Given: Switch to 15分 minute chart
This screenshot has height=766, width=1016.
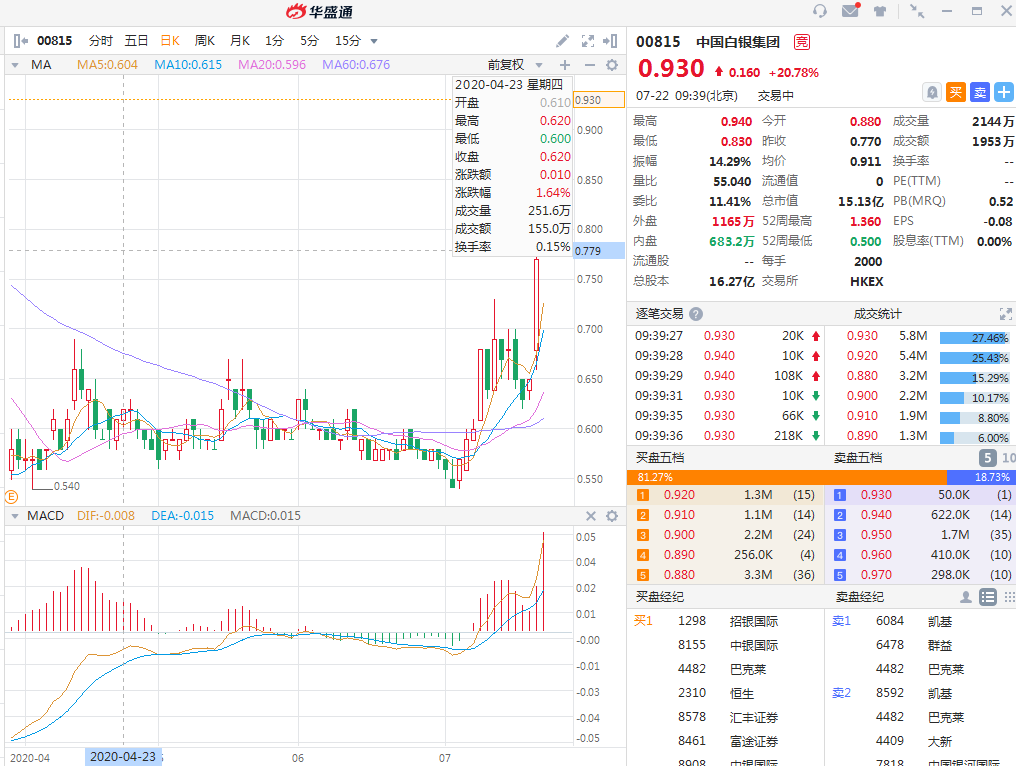Looking at the screenshot, I should click(x=348, y=41).
